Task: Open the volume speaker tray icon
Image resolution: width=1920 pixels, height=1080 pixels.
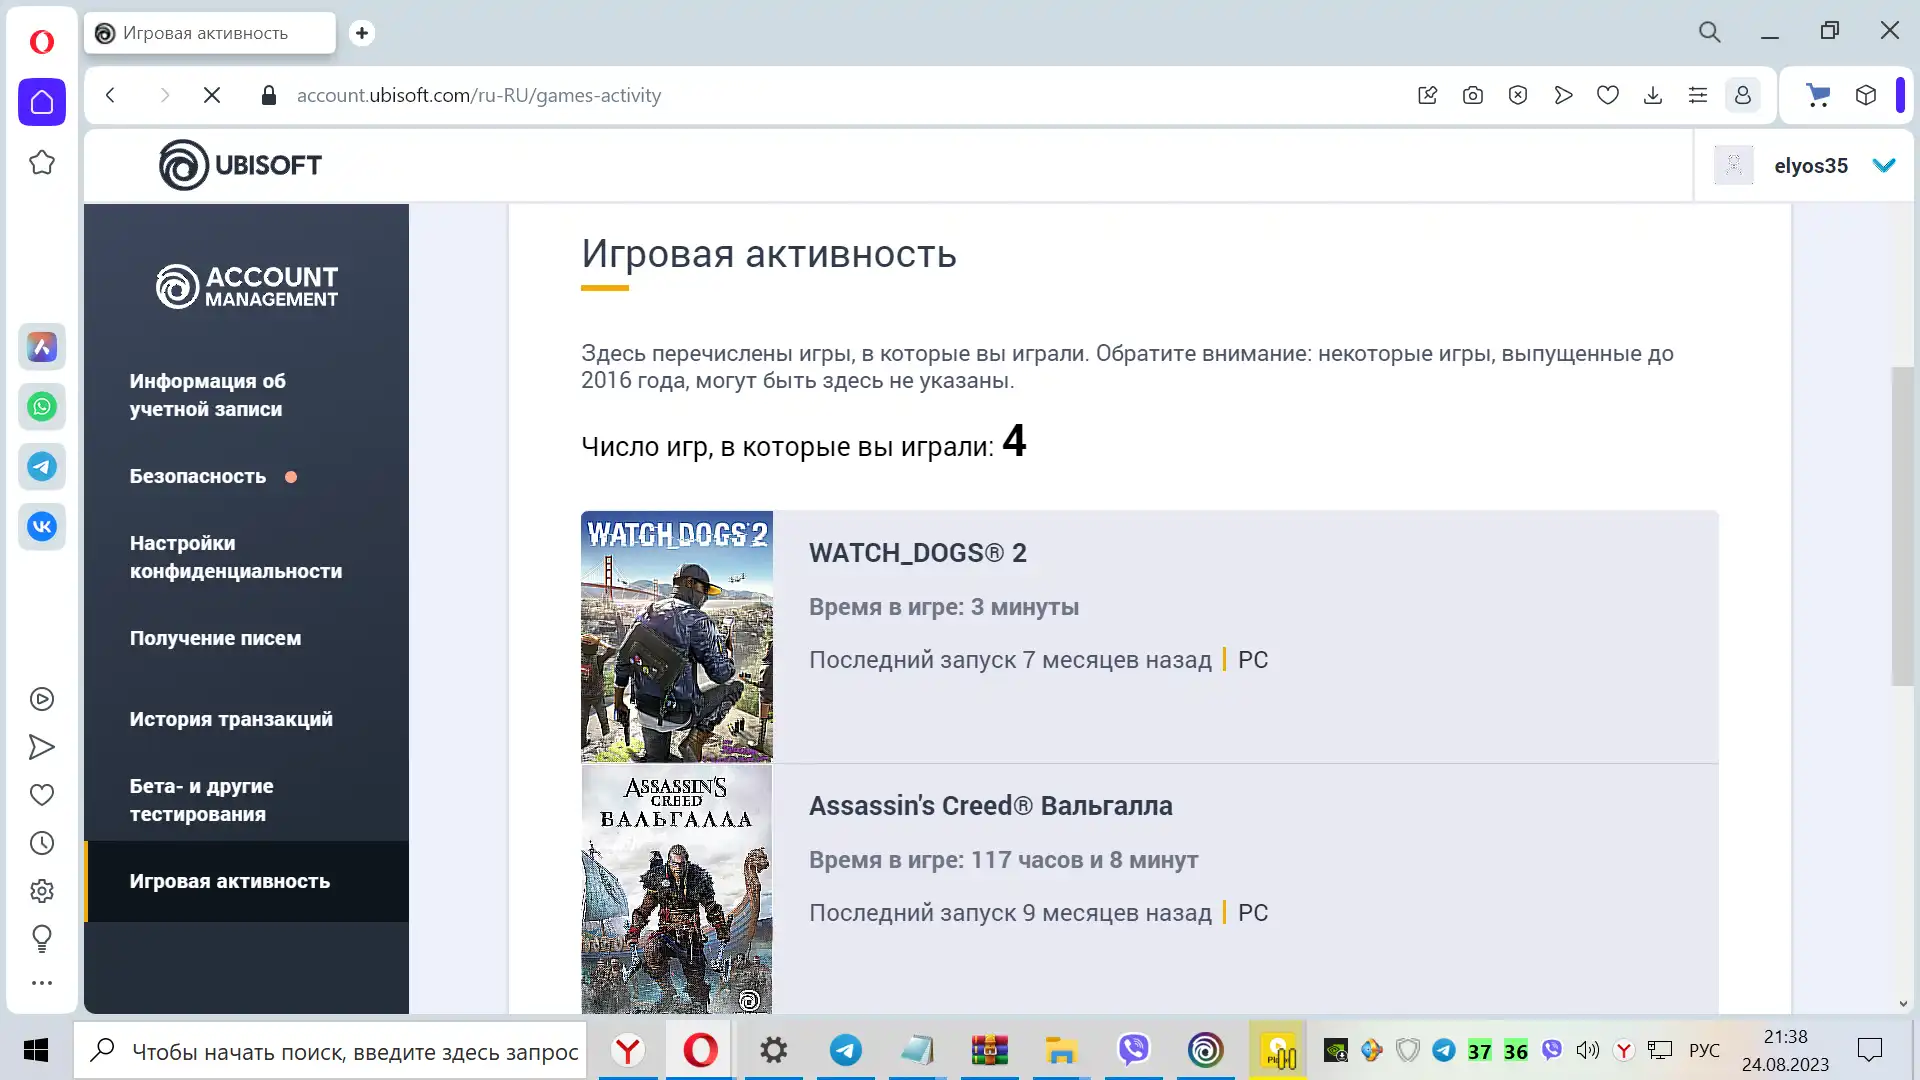Action: (x=1587, y=1051)
